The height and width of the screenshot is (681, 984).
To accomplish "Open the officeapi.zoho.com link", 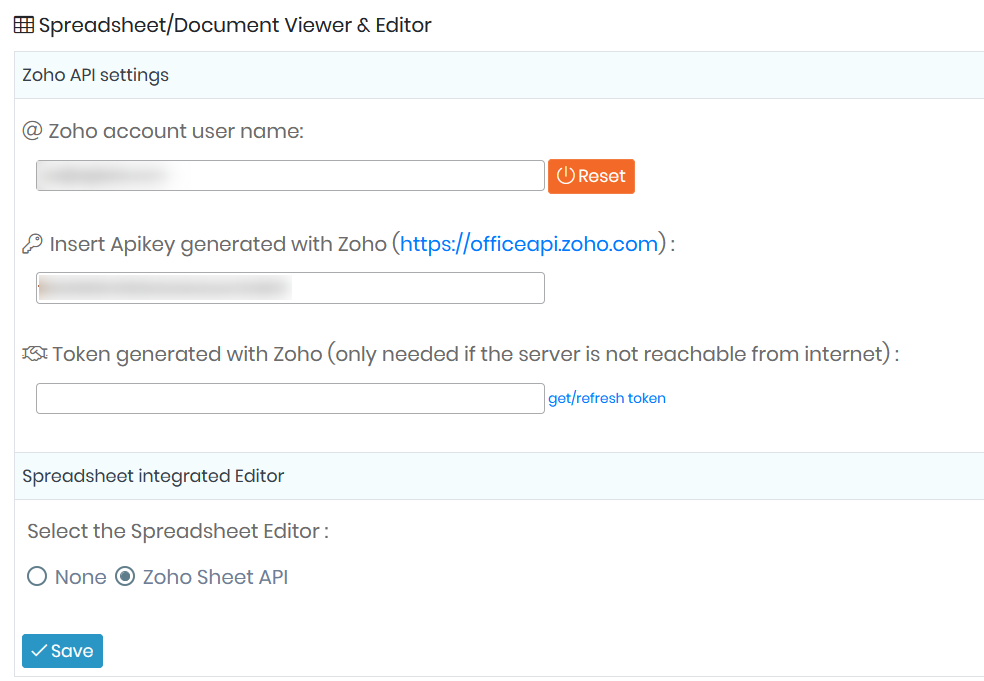I will click(x=529, y=244).
